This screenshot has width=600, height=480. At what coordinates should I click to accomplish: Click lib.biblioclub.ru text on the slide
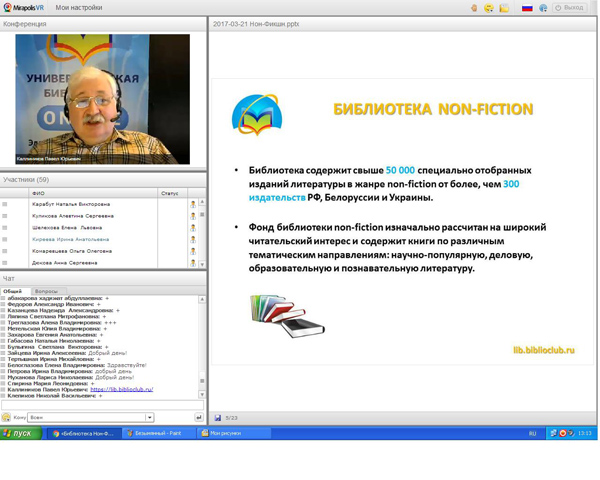tap(544, 350)
